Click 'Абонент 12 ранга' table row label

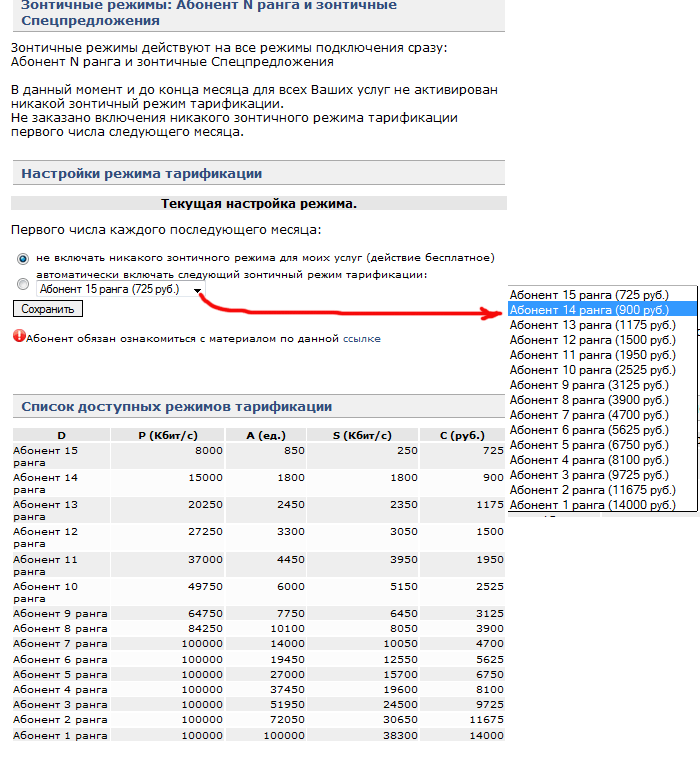pyautogui.click(x=62, y=538)
